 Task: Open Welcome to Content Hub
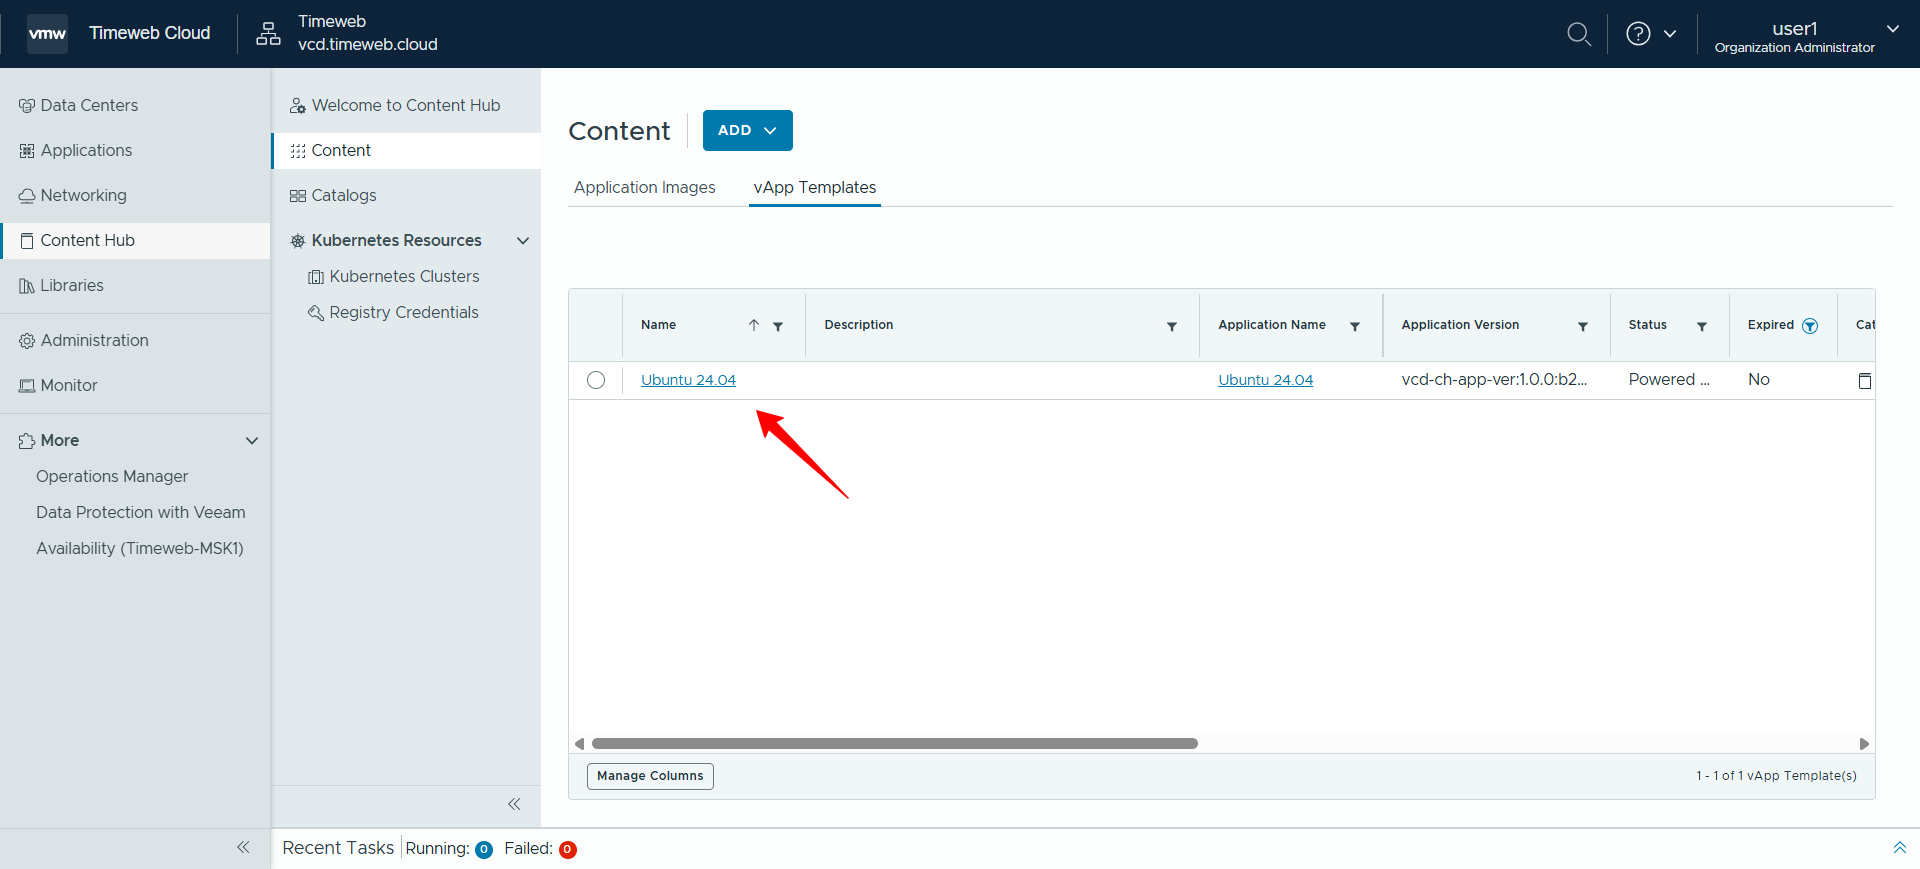[406, 105]
